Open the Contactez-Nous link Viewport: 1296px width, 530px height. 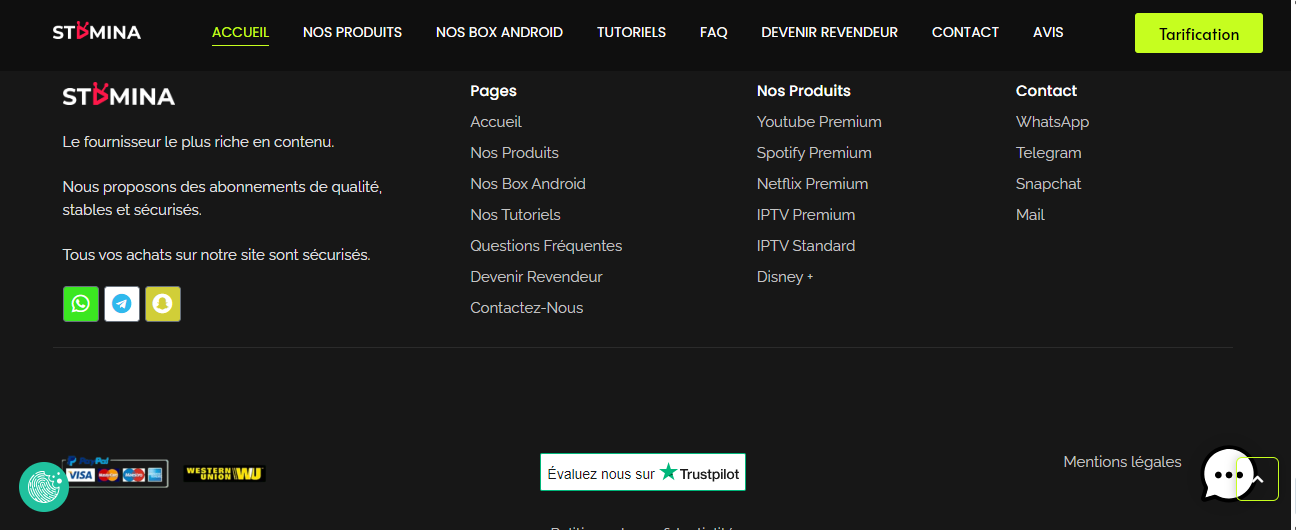(526, 308)
